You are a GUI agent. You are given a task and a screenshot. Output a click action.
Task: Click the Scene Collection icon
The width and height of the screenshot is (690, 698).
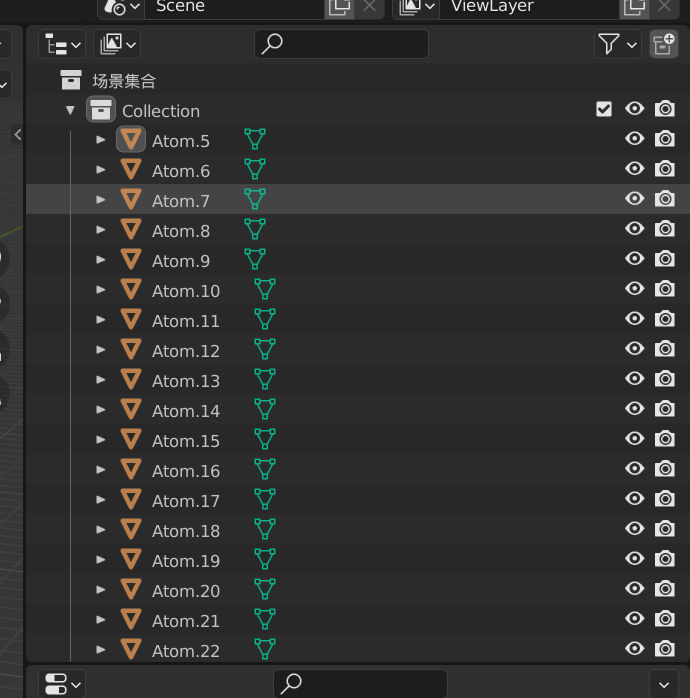click(x=71, y=80)
